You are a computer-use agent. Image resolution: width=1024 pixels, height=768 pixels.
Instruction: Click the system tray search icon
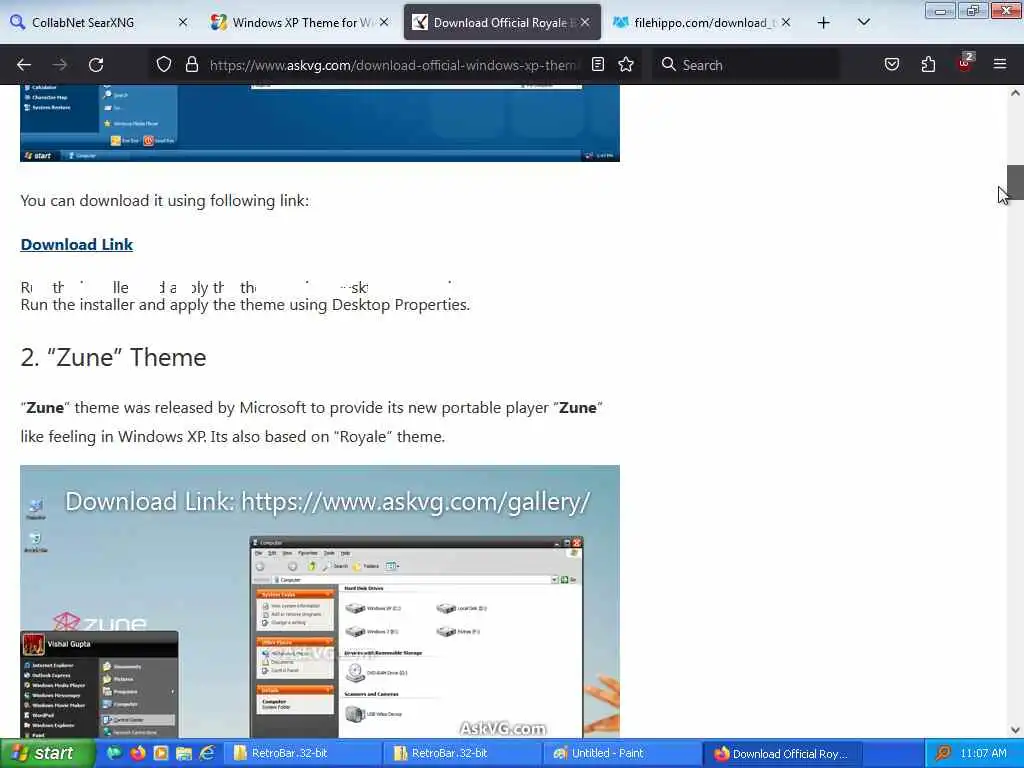(942, 753)
